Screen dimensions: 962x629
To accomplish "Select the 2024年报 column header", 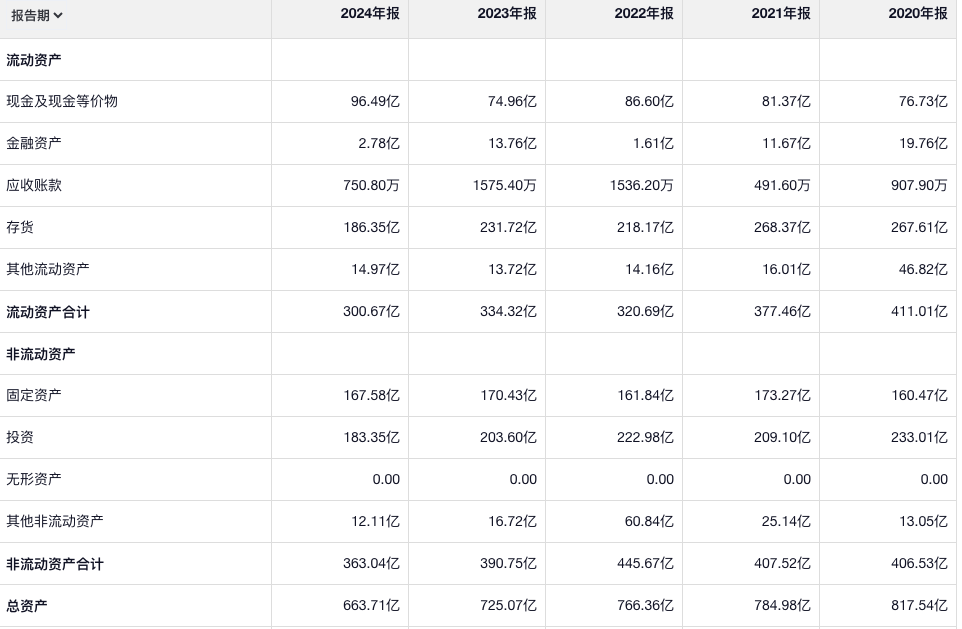I will 370,14.
